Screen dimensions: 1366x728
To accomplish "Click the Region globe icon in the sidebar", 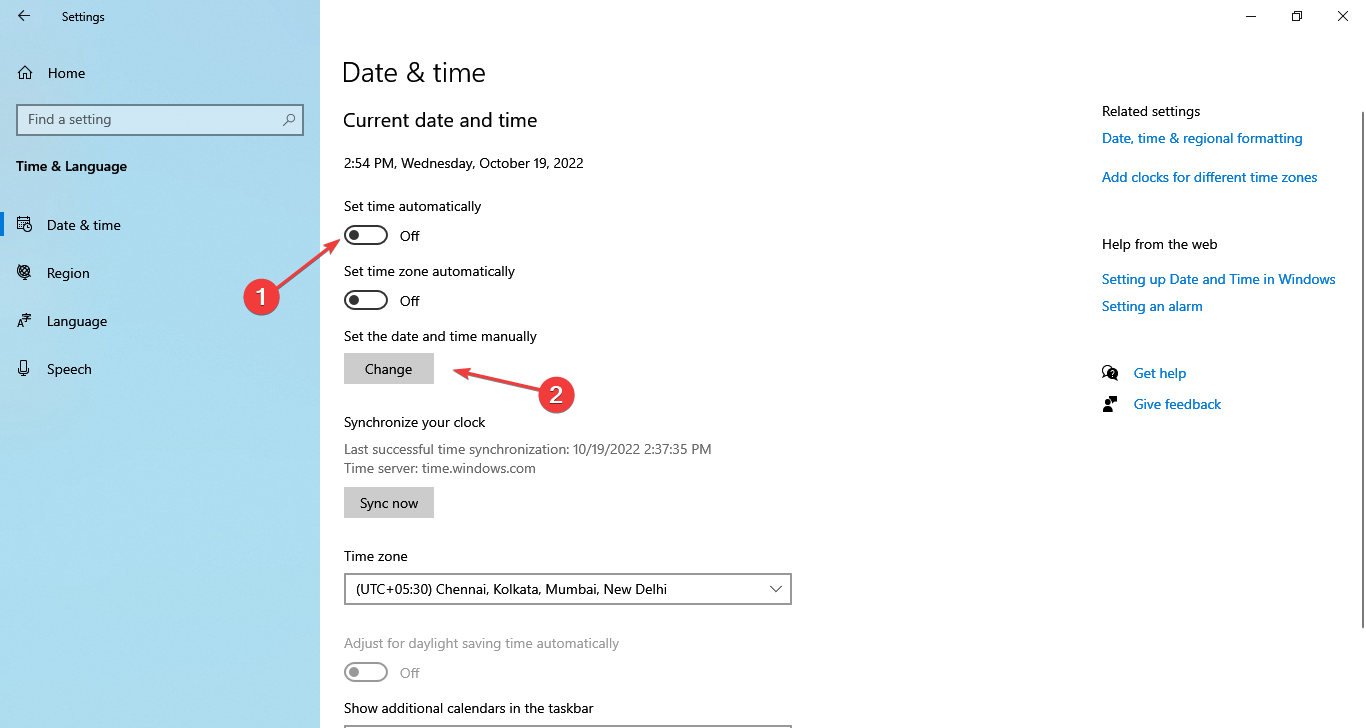I will [25, 273].
